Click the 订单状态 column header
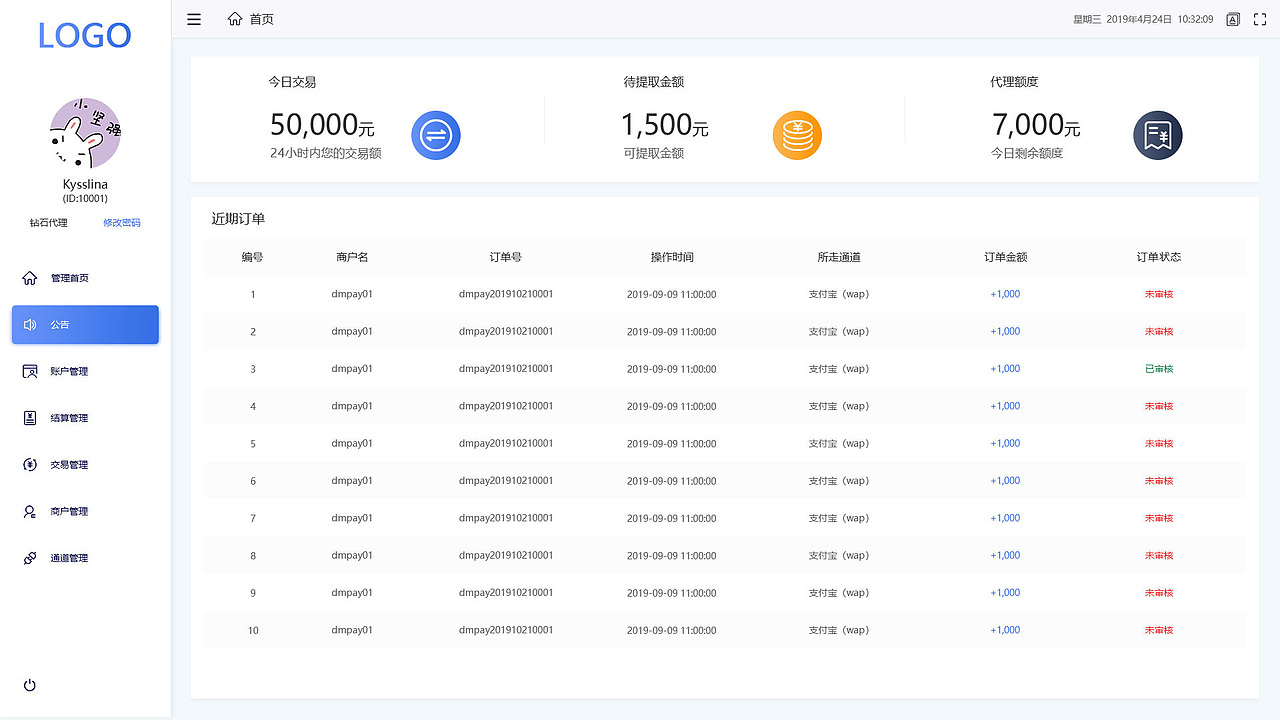This screenshot has height=720, width=1280. pos(1159,257)
